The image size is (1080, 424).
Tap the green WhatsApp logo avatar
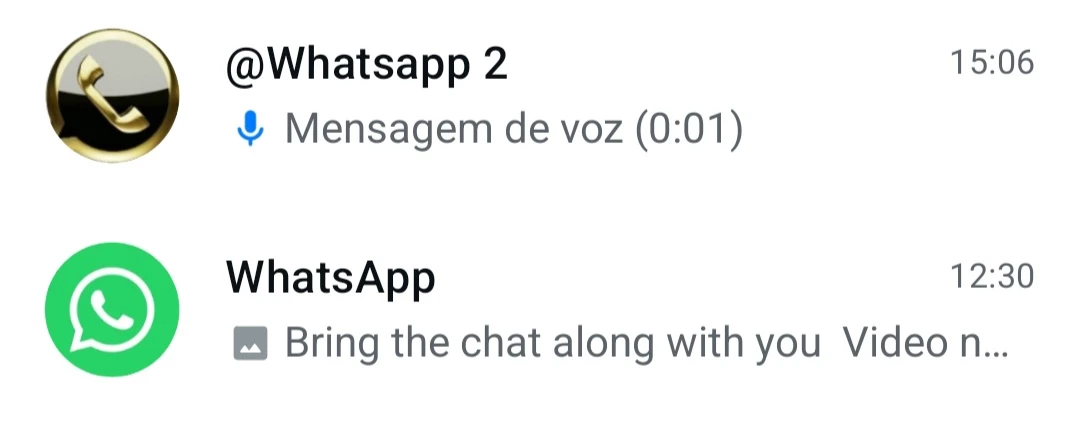click(112, 309)
